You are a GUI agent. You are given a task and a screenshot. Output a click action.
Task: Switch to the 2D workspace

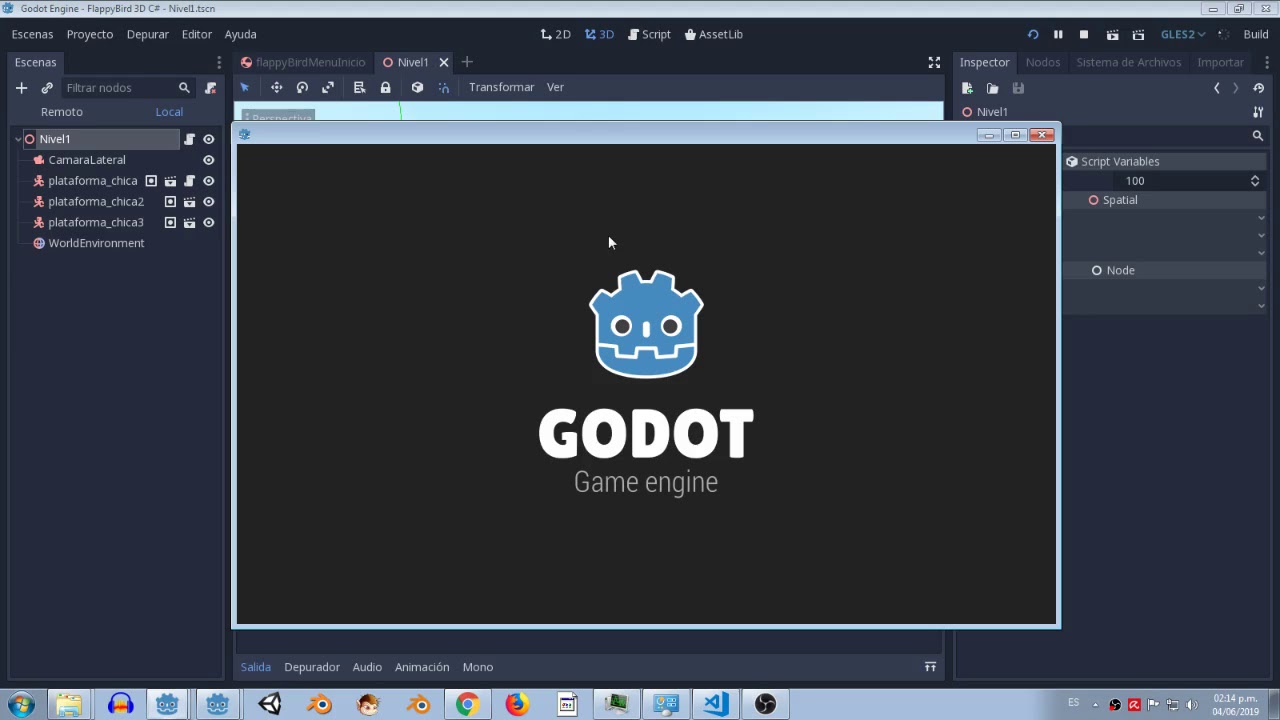click(556, 34)
